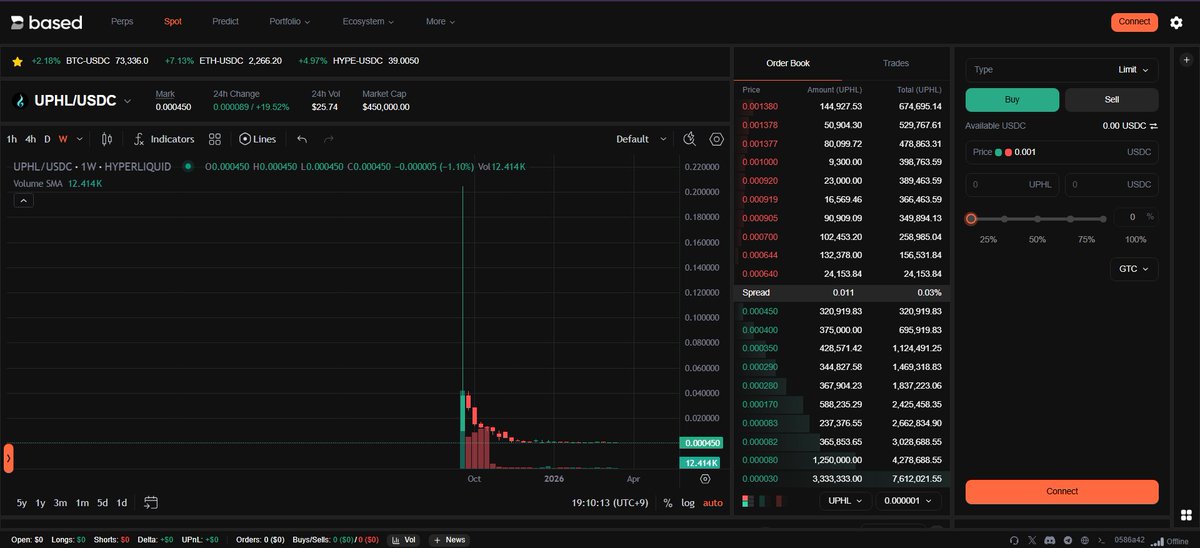Click the go-to-date calendar icon
The width and height of the screenshot is (1200, 548).
(x=151, y=502)
